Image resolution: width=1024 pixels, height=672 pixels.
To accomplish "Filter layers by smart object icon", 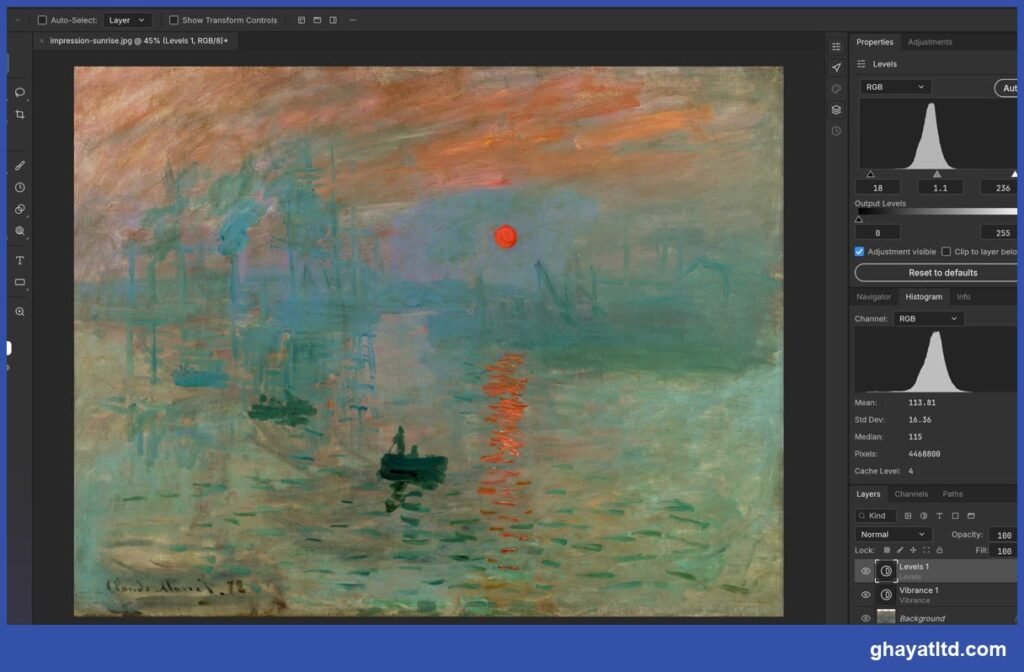I will (970, 516).
